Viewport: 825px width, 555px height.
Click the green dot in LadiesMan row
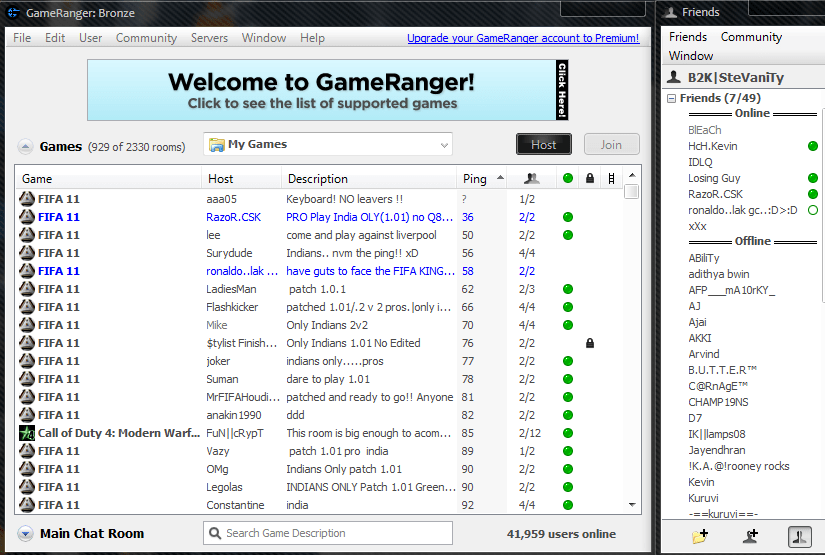[x=568, y=289]
